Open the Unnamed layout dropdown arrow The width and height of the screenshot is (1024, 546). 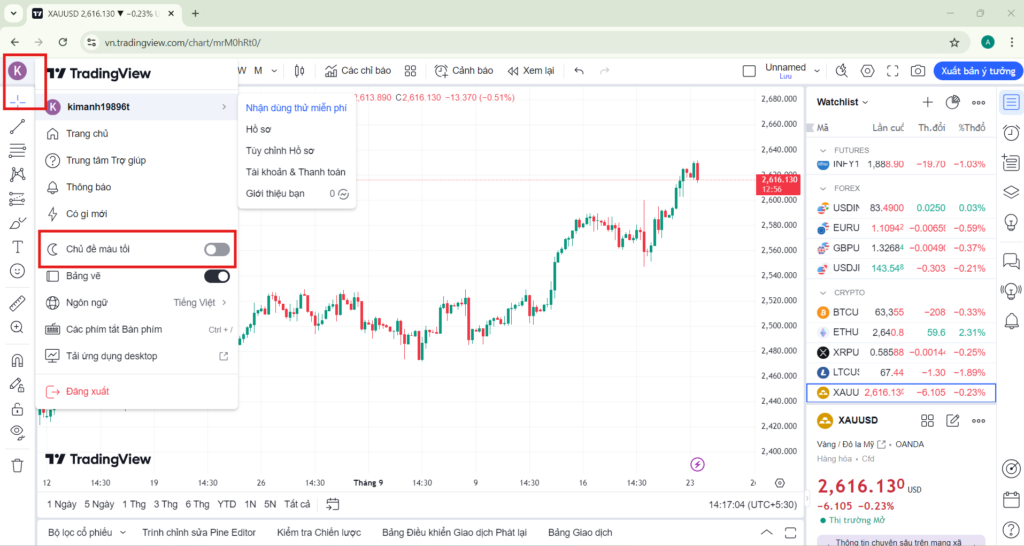point(816,71)
